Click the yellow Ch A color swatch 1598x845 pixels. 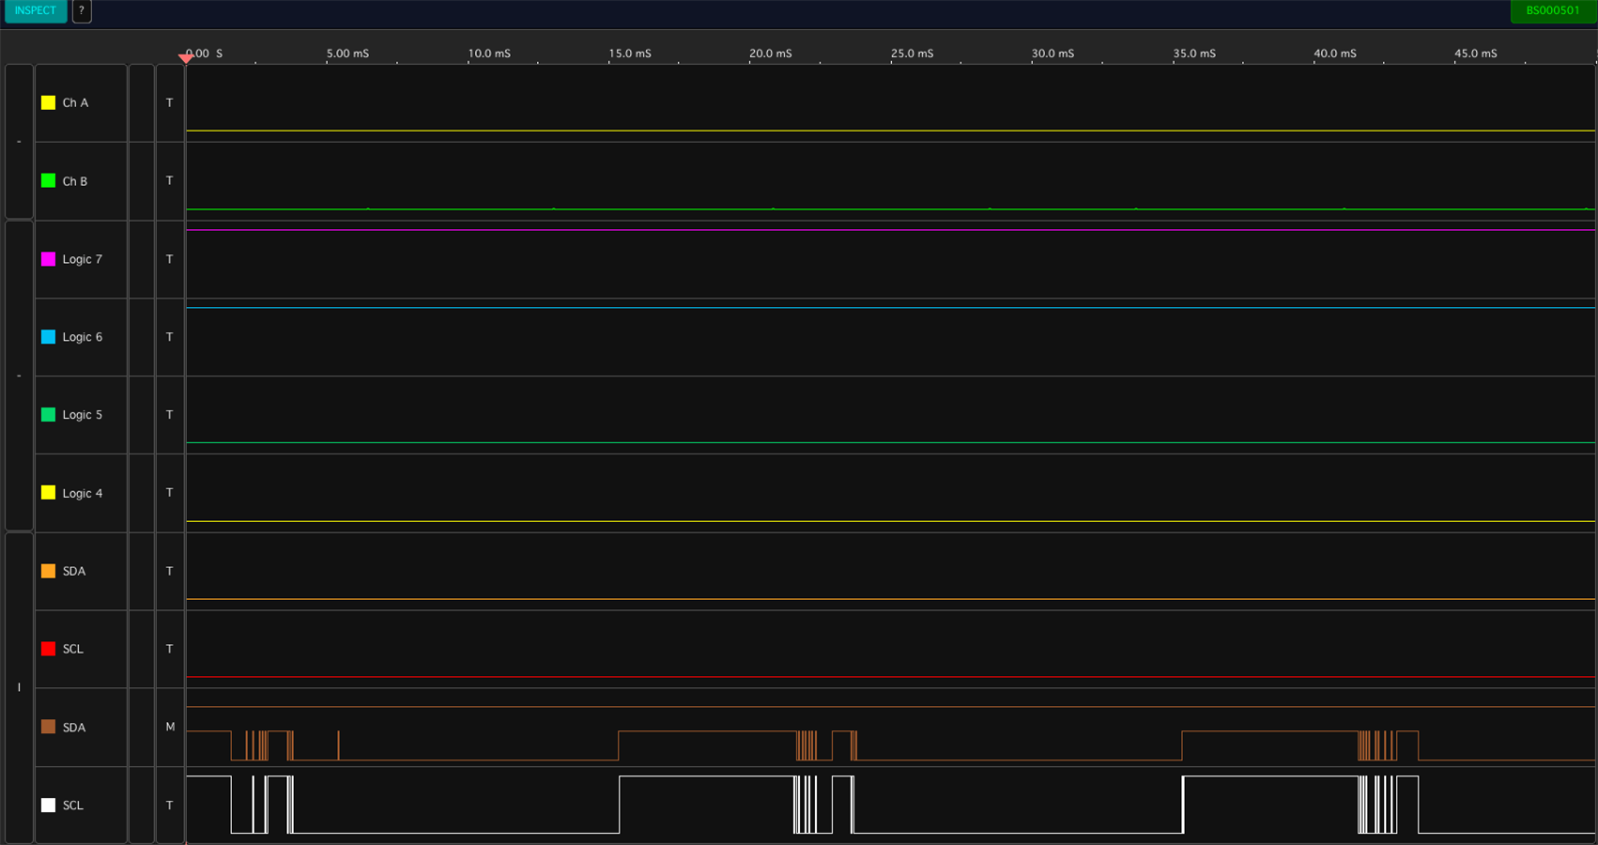tap(48, 103)
